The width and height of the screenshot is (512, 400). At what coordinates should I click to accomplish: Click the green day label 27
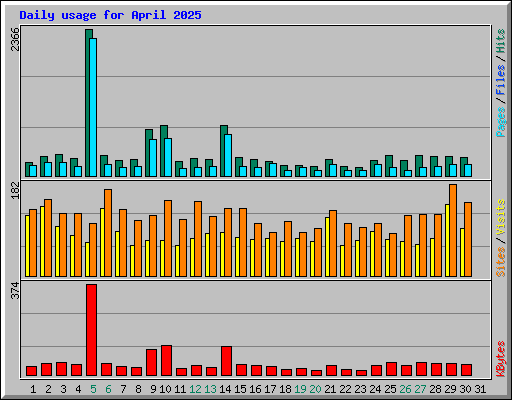point(420,389)
